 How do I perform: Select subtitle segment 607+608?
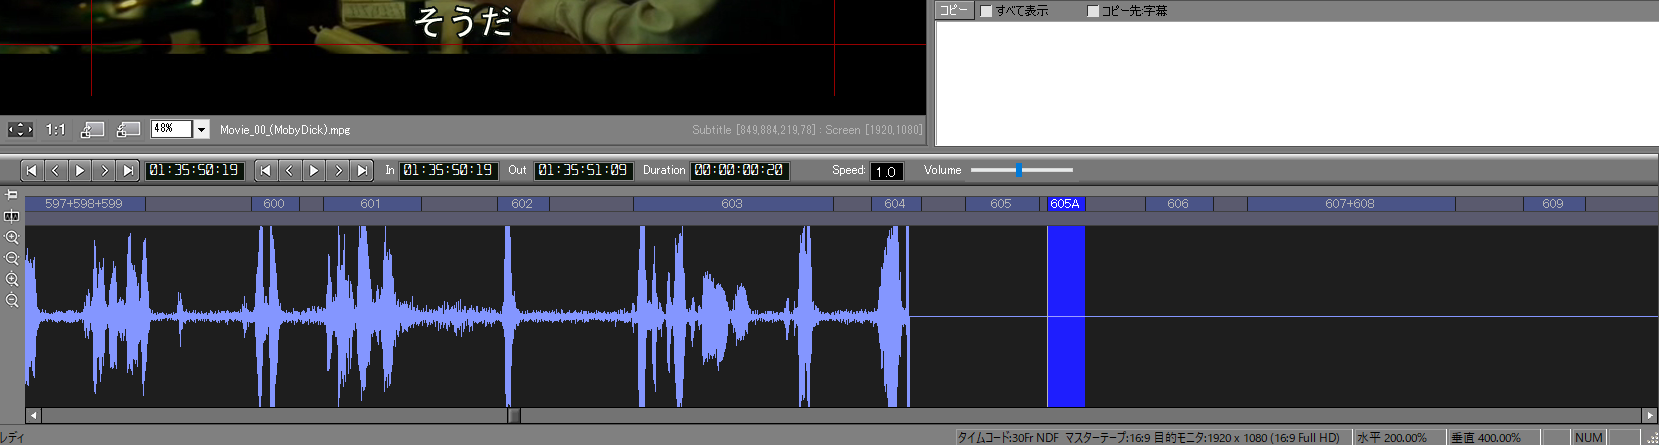point(1351,204)
